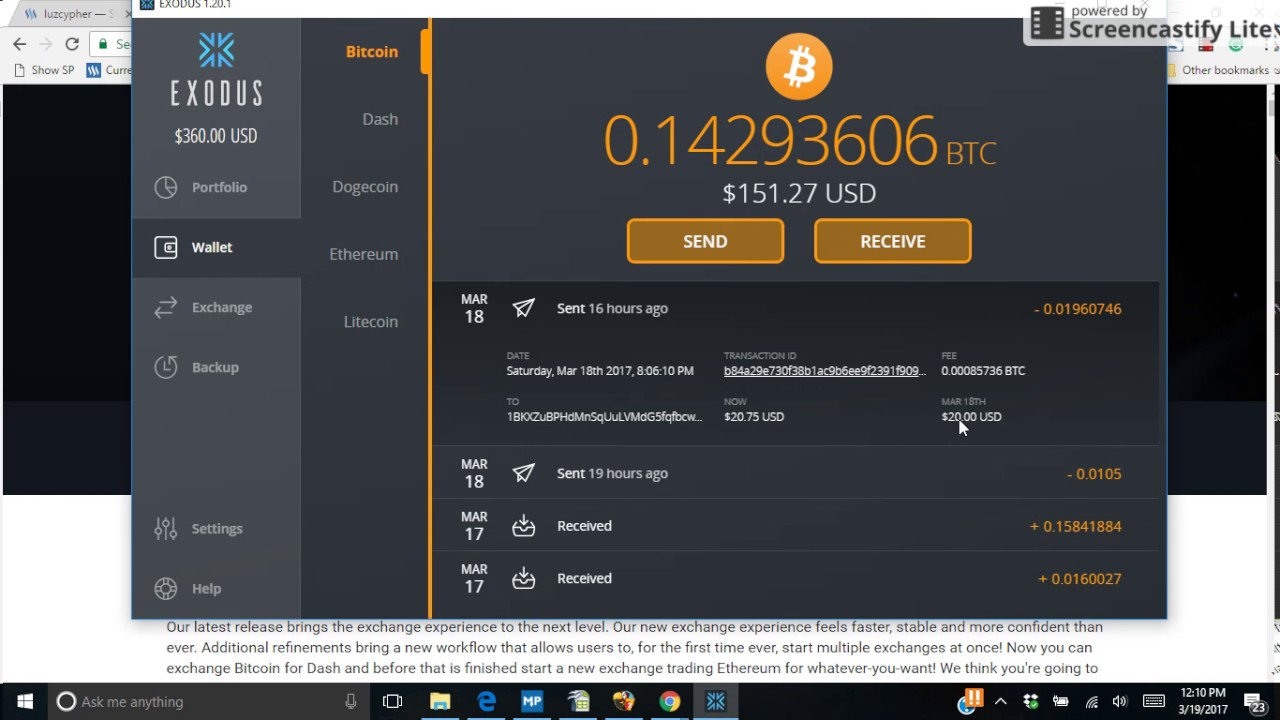Click the date Saturday, Mar 18th 2017, 8:06:10 PM
This screenshot has width=1280, height=720.
point(600,371)
